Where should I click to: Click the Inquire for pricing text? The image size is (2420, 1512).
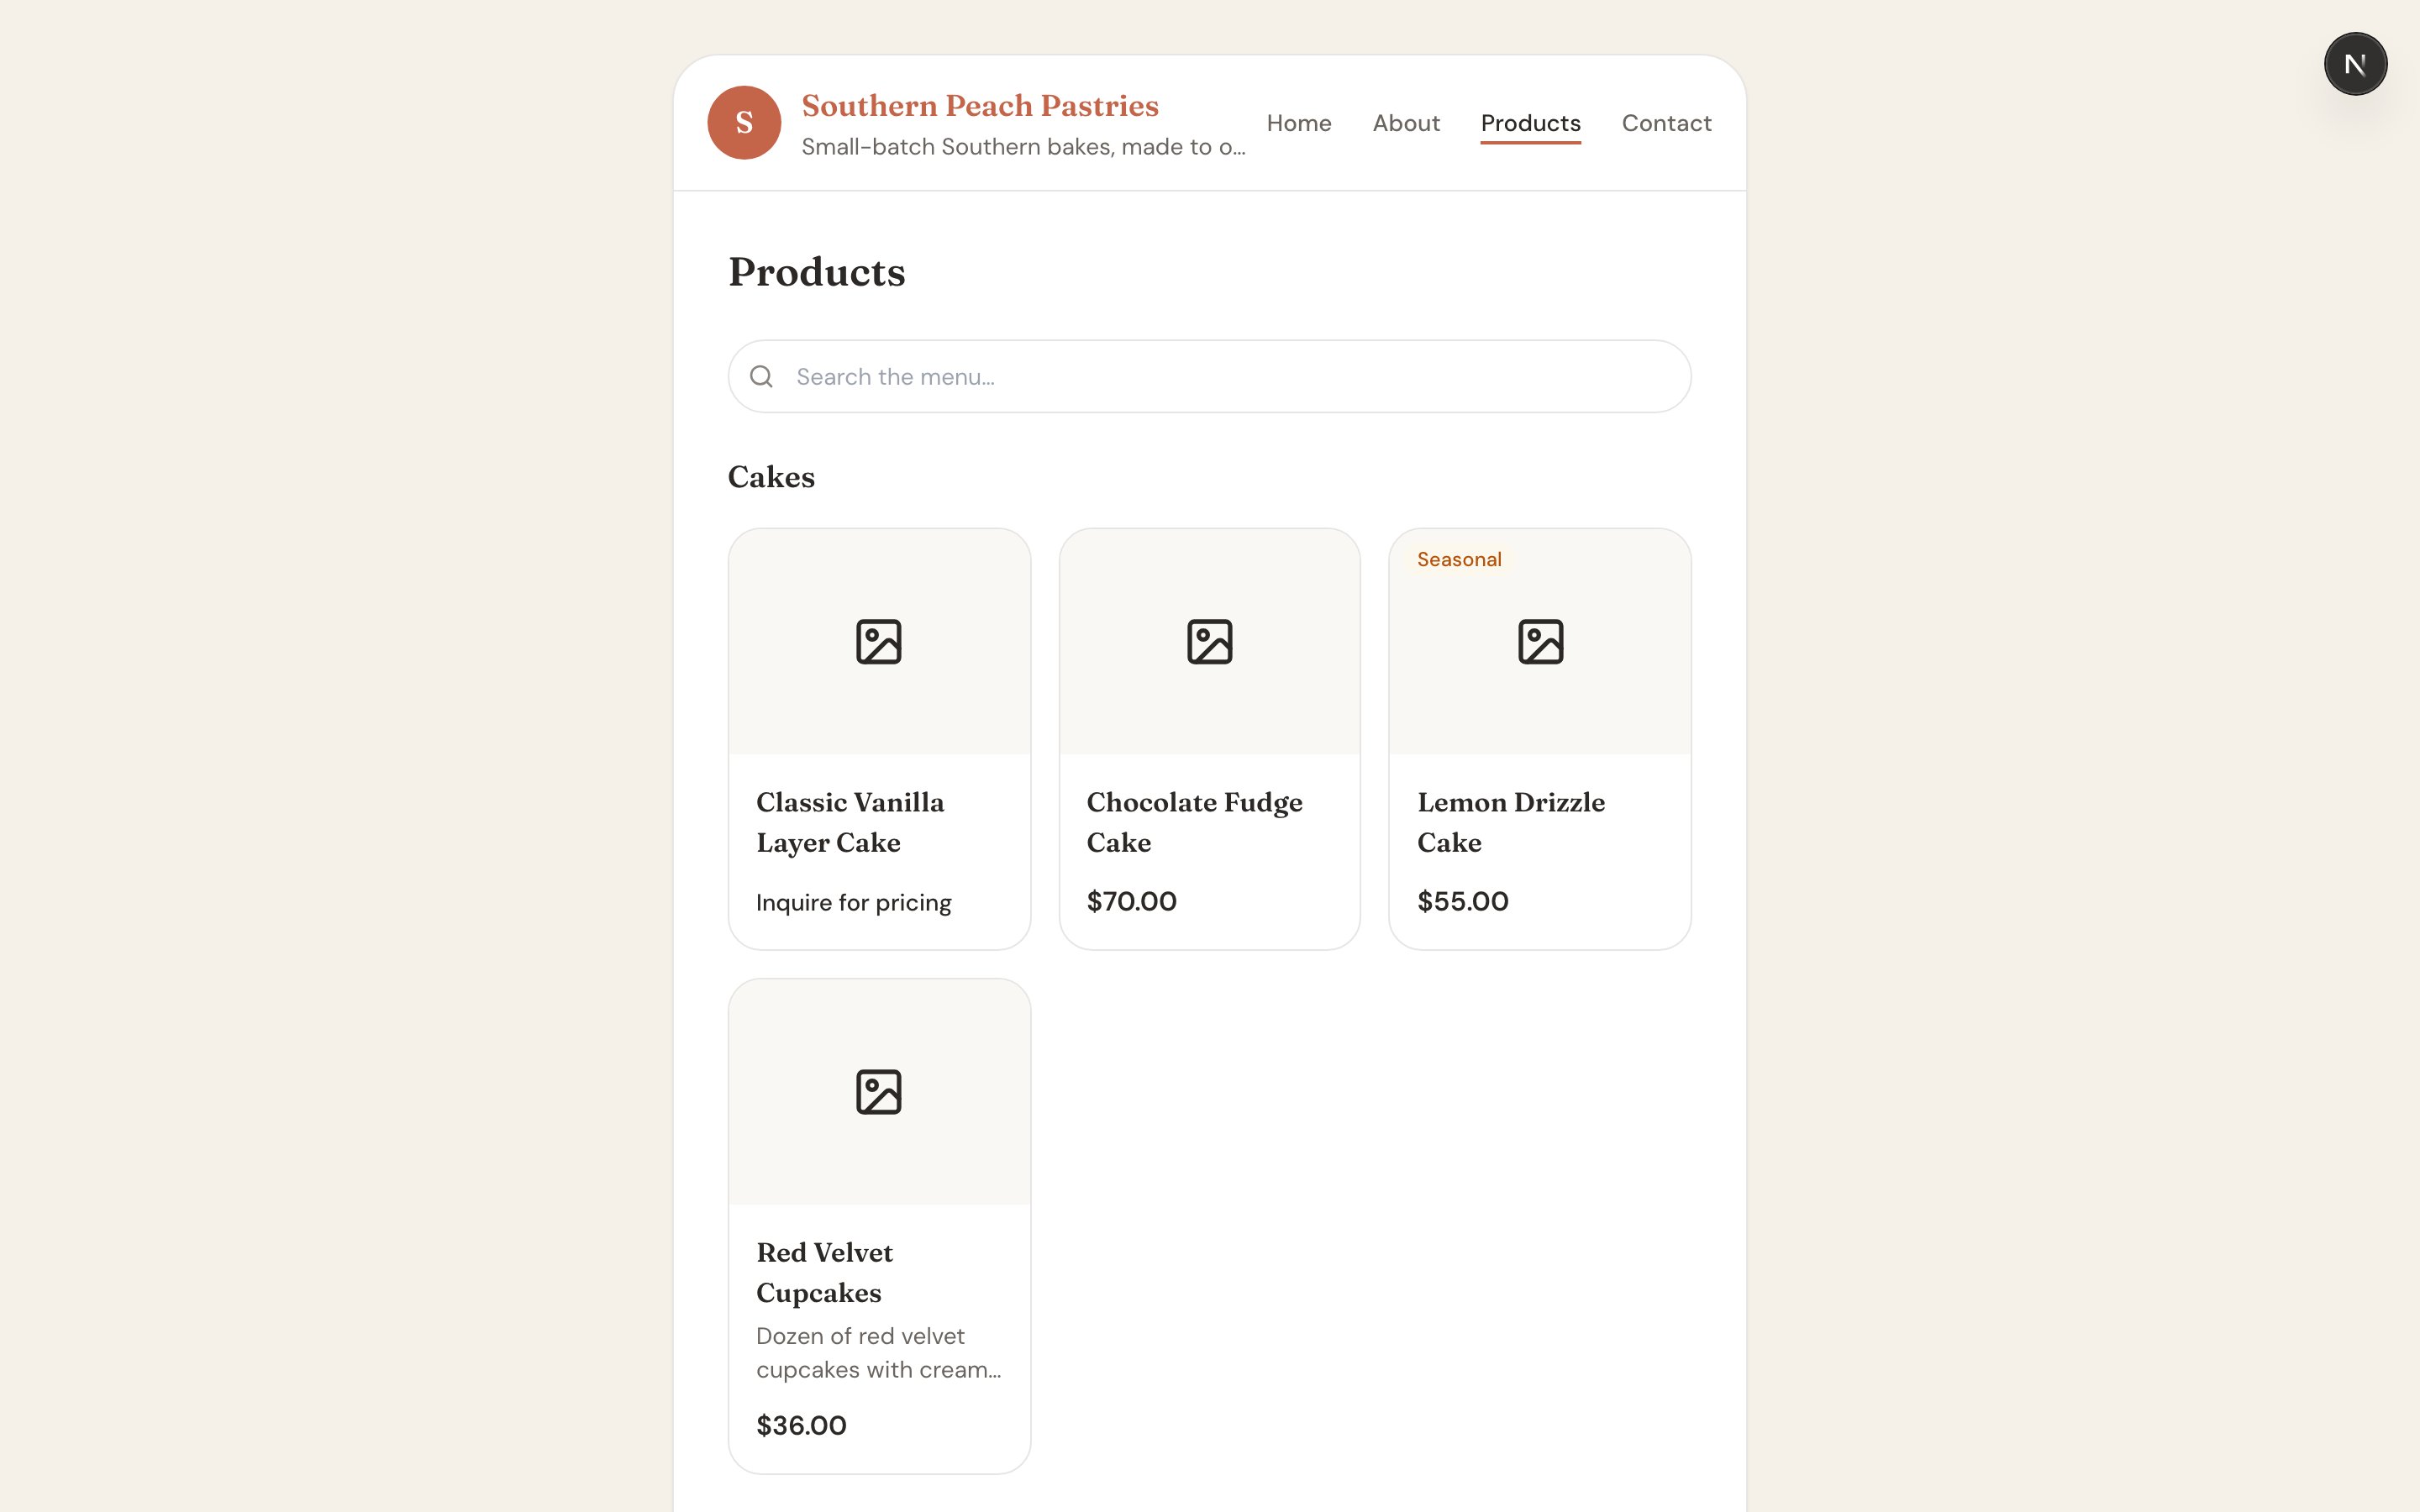pos(853,902)
